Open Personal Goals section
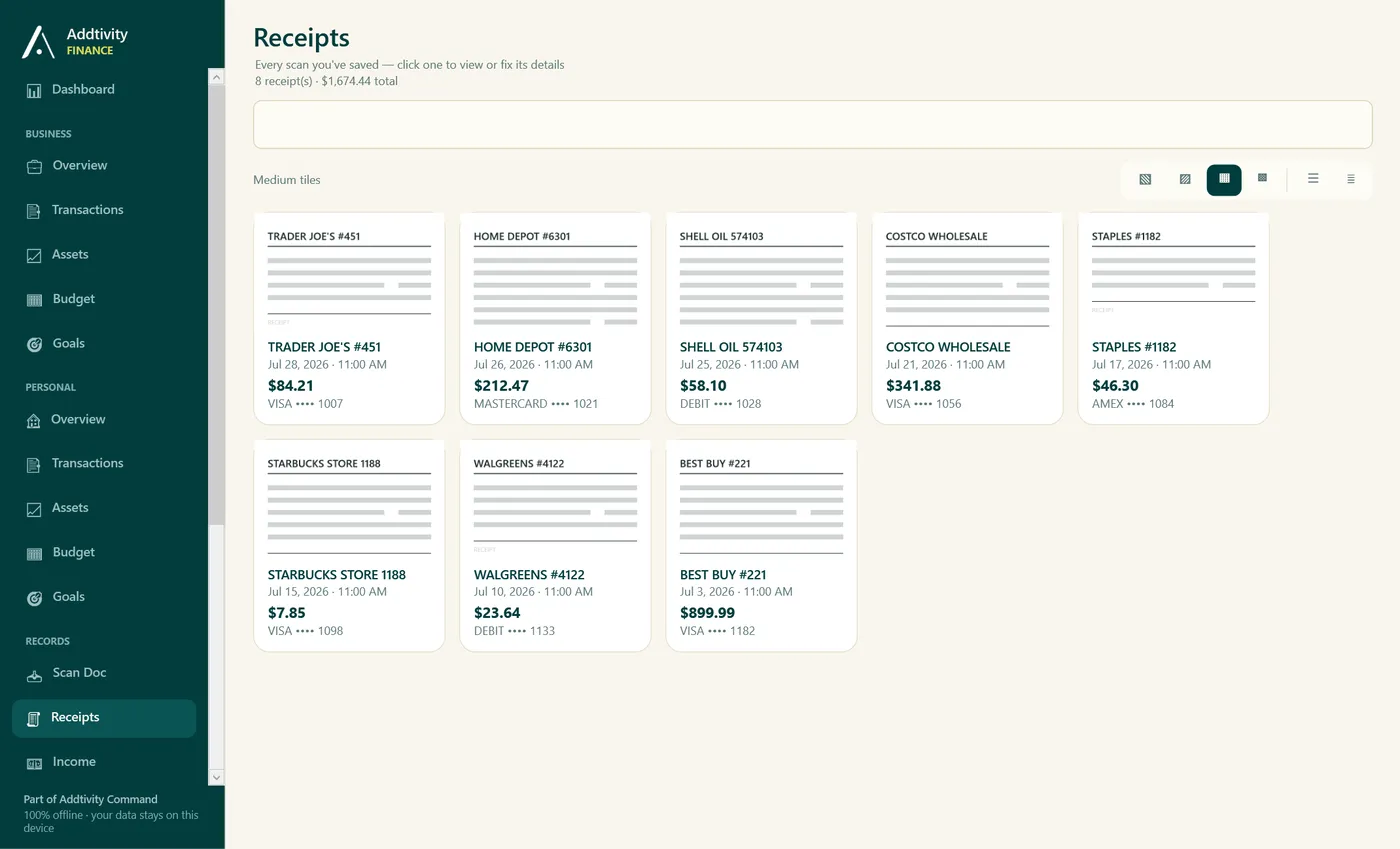Screen dimensions: 1400x849 [x=104, y=597]
